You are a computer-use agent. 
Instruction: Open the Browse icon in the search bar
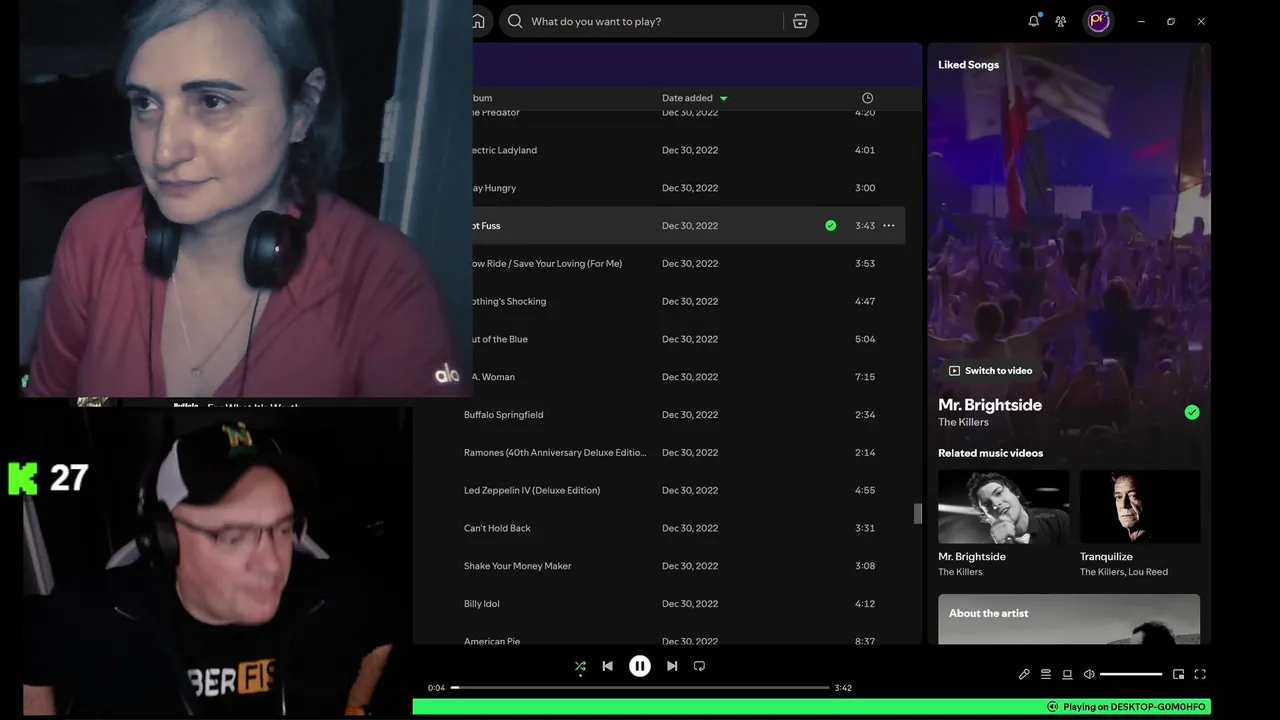click(800, 21)
